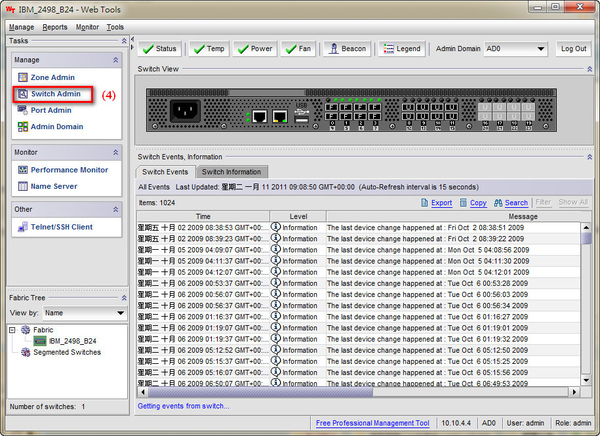Click the Fan green checkmark icon
Viewport: 600px width, 436px height.
[291, 49]
